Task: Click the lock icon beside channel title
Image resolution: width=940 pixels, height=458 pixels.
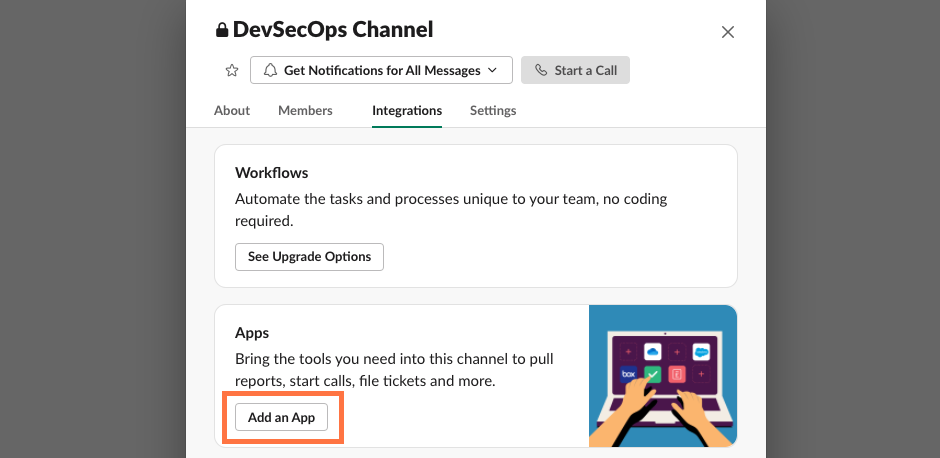Action: (x=222, y=30)
